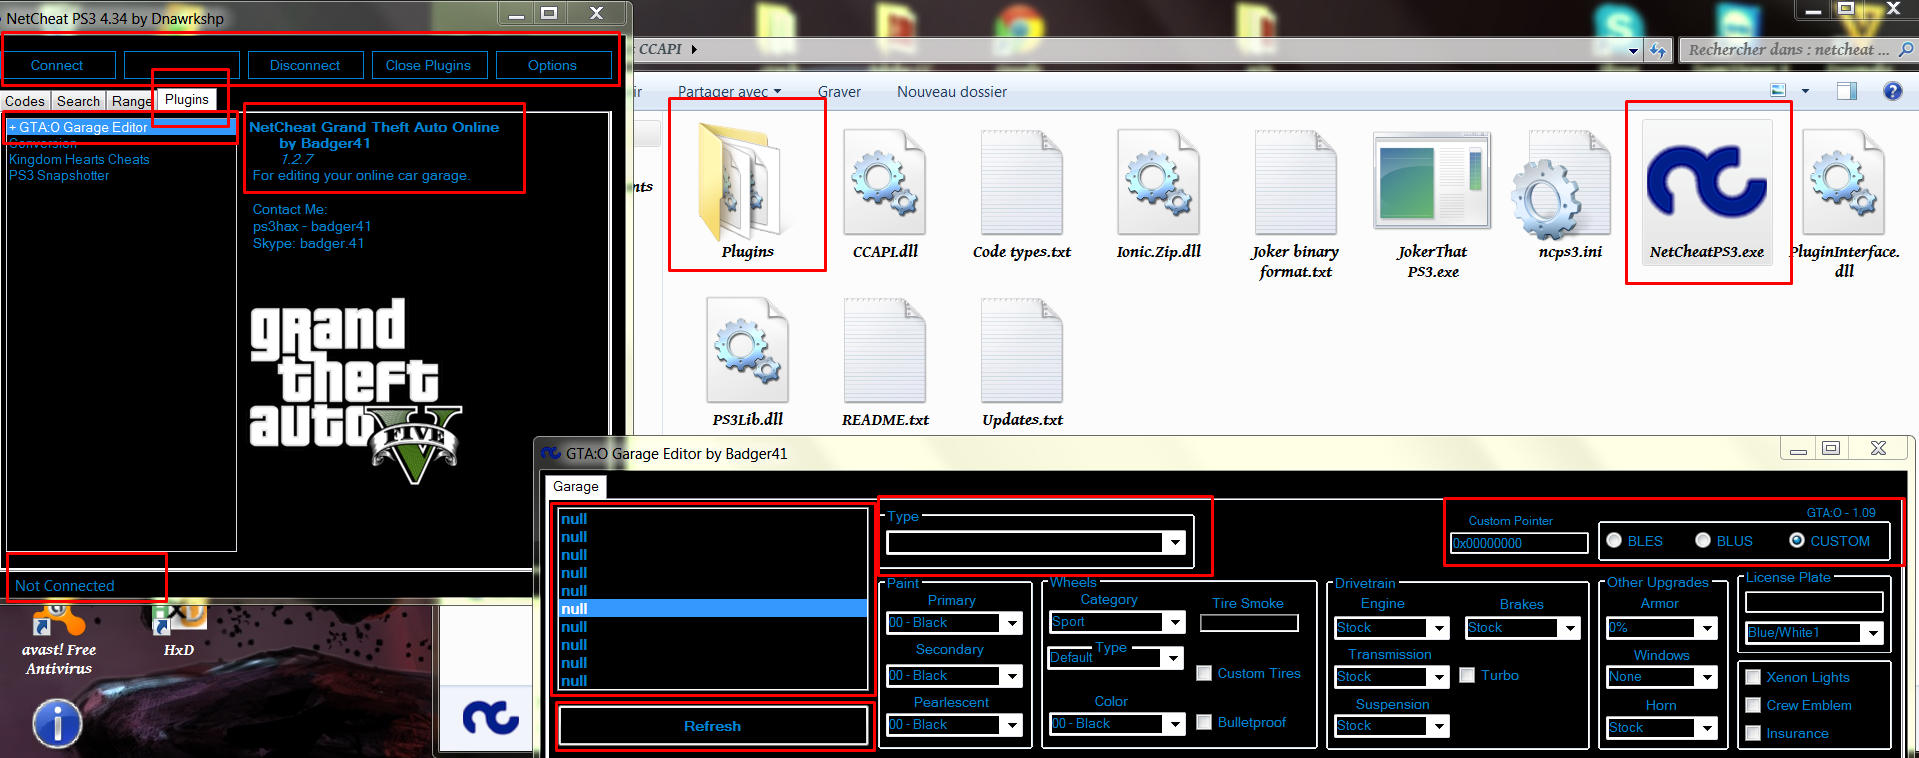Image resolution: width=1919 pixels, height=758 pixels.
Task: Enable the Custom Tires checkbox
Action: pyautogui.click(x=1204, y=673)
